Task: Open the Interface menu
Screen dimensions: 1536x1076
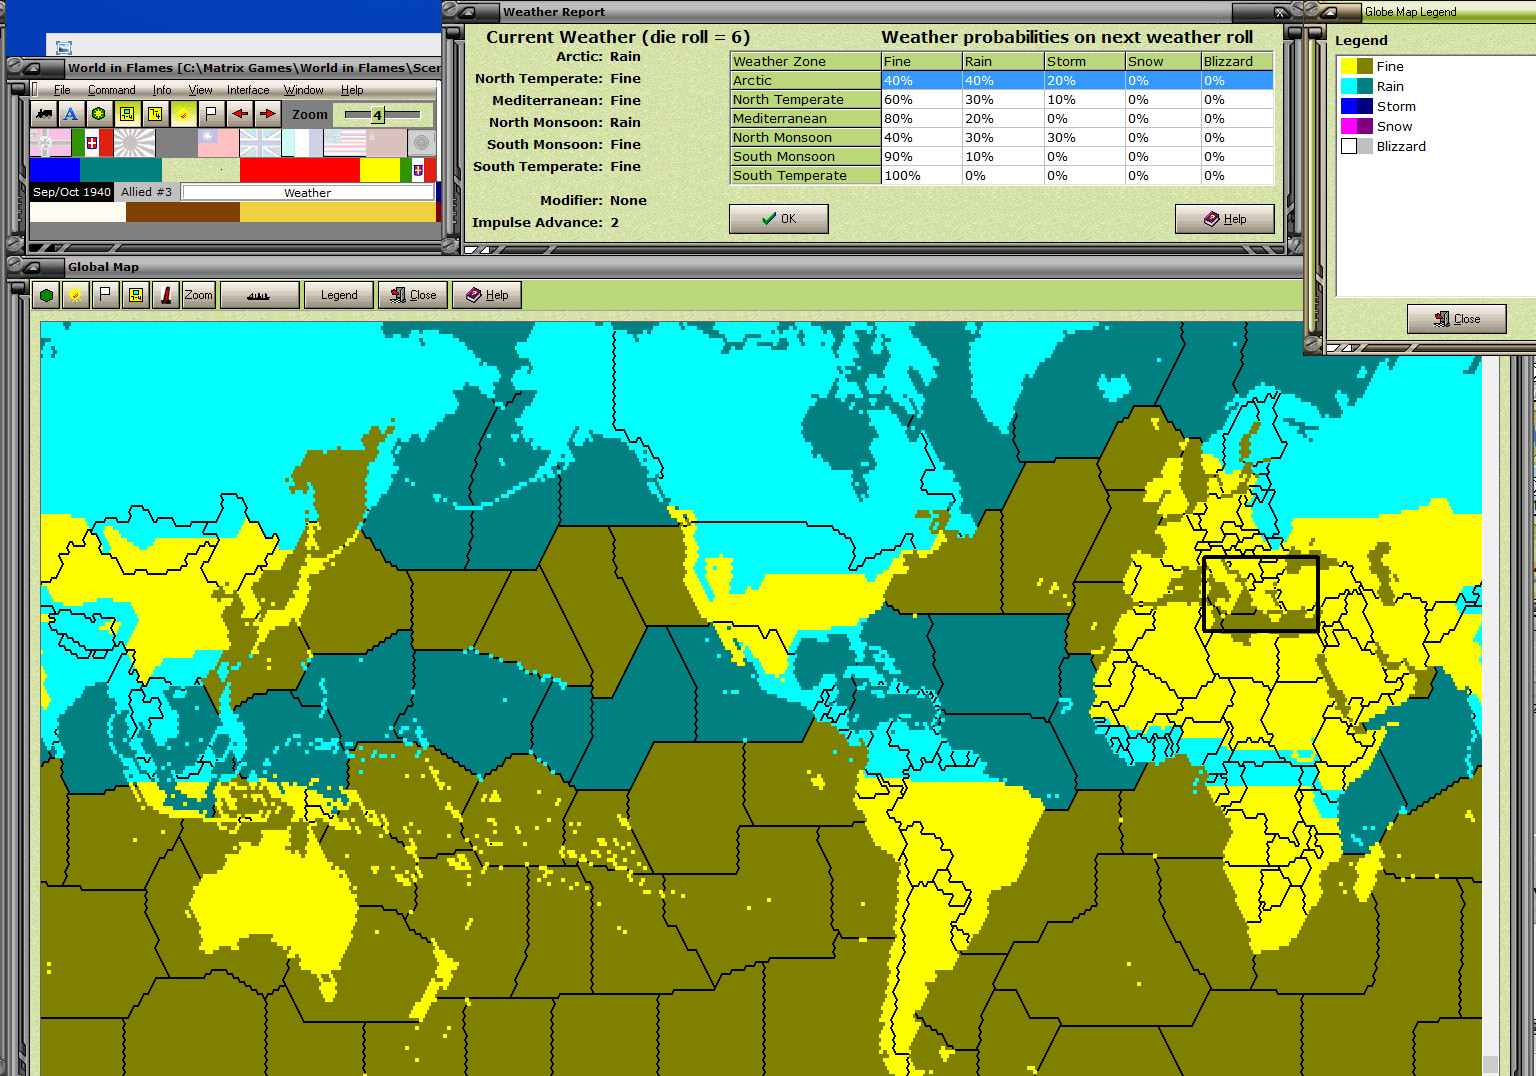Action: click(x=247, y=90)
